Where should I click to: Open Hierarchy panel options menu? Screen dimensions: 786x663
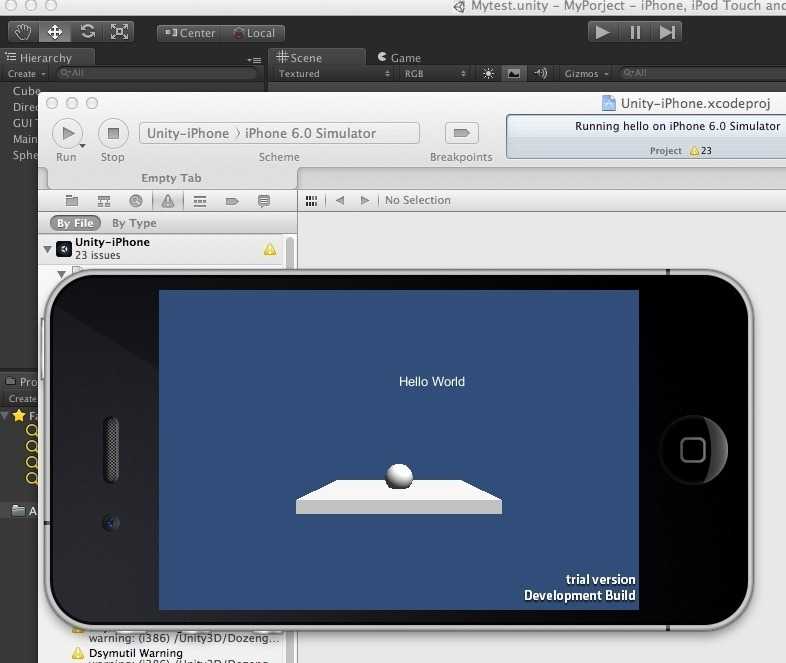pyautogui.click(x=254, y=60)
